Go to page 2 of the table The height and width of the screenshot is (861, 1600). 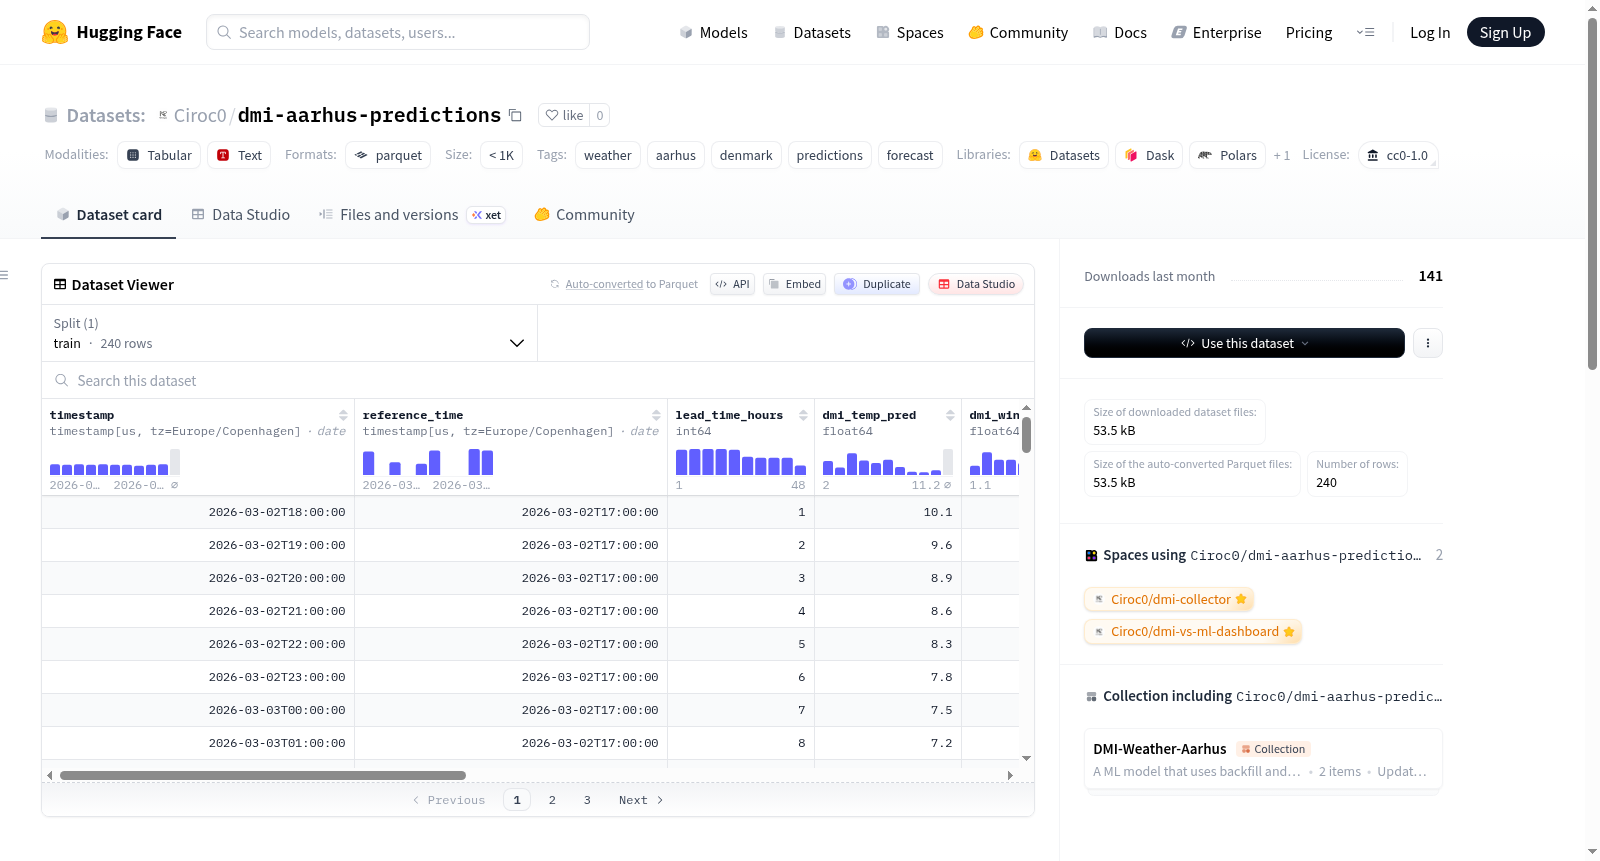pyautogui.click(x=552, y=800)
